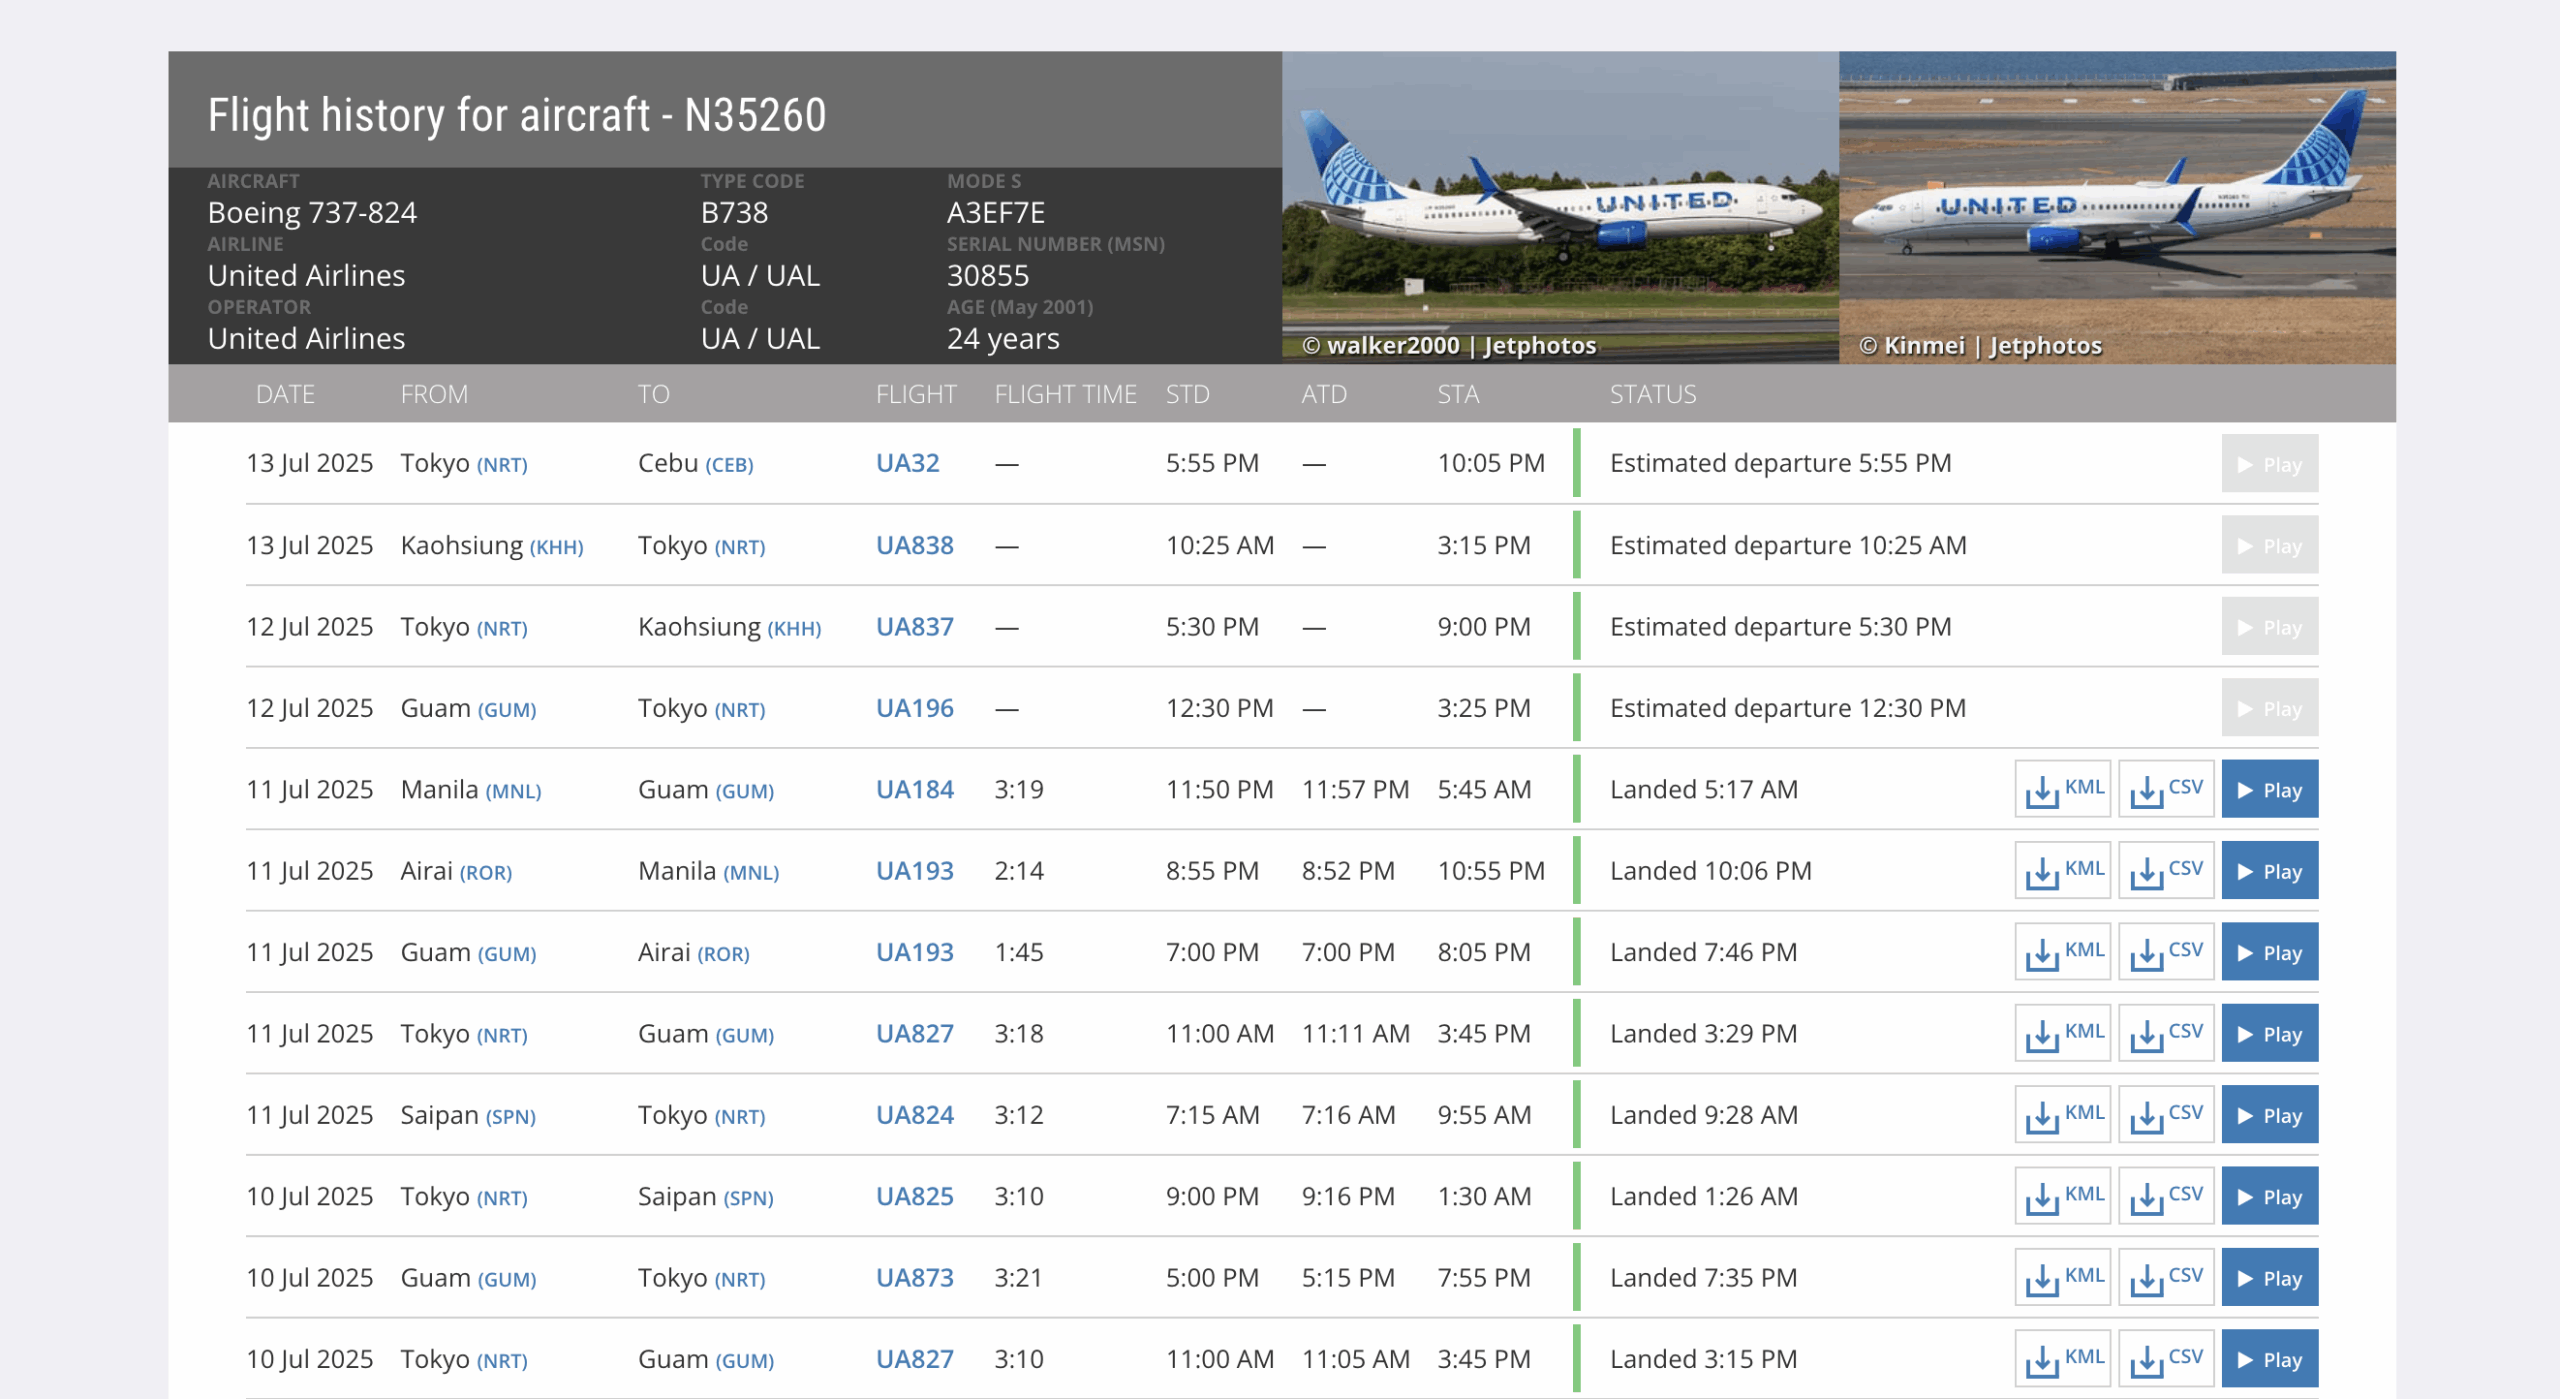Screen dimensions: 2560x1399
Task: Download KML for UA184 Manila to Guam
Action: 2062,789
